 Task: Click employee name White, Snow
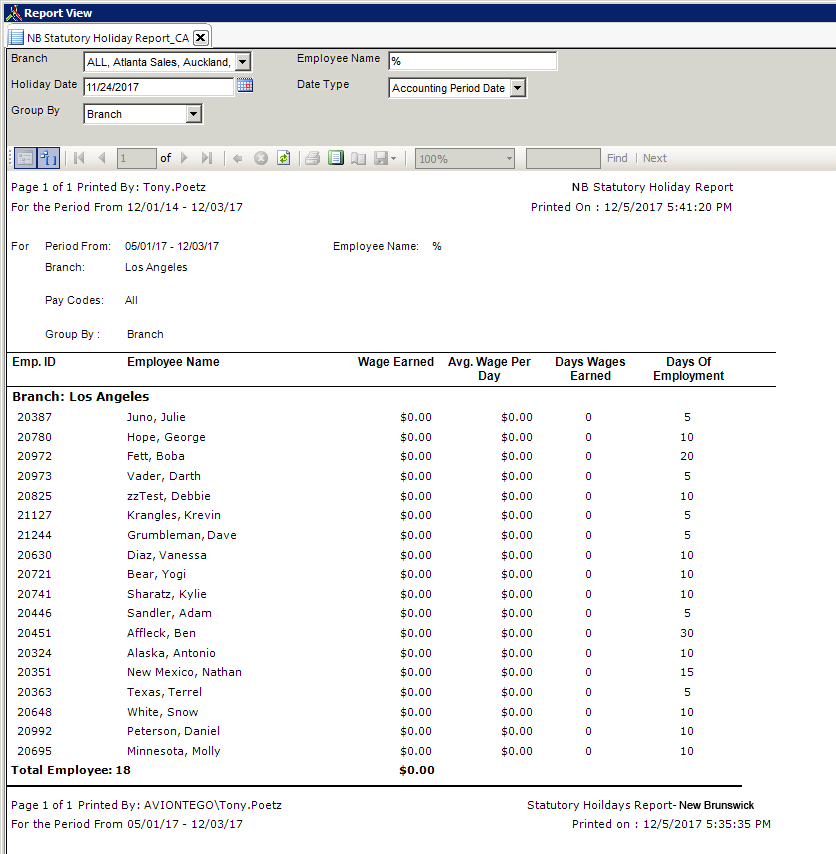[x=163, y=712]
